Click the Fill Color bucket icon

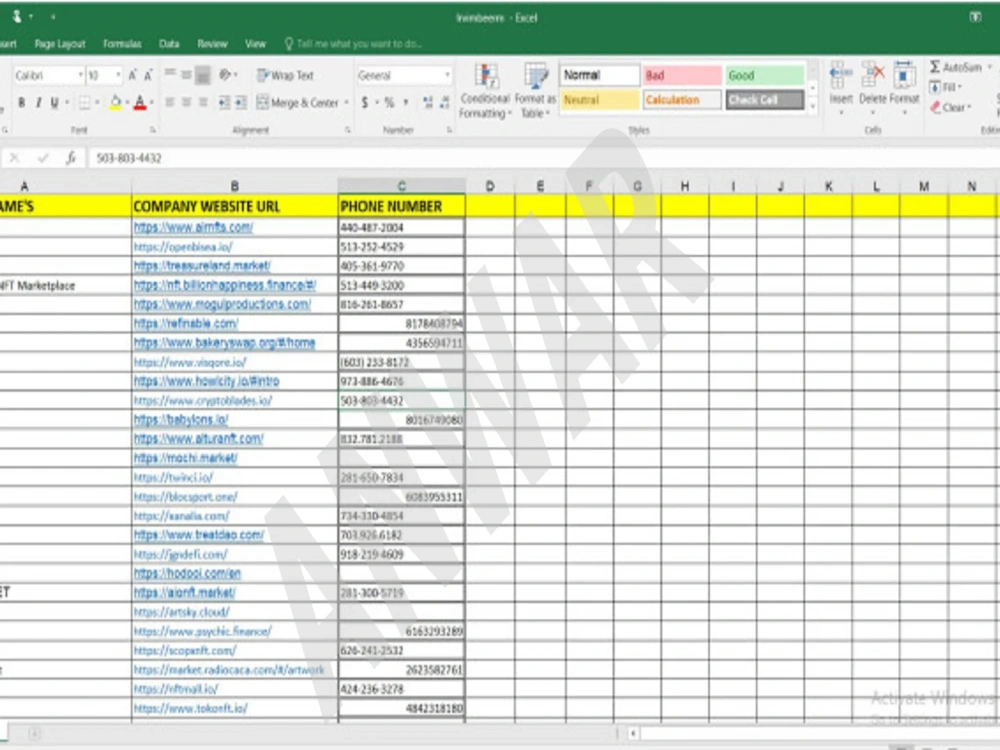pos(115,103)
